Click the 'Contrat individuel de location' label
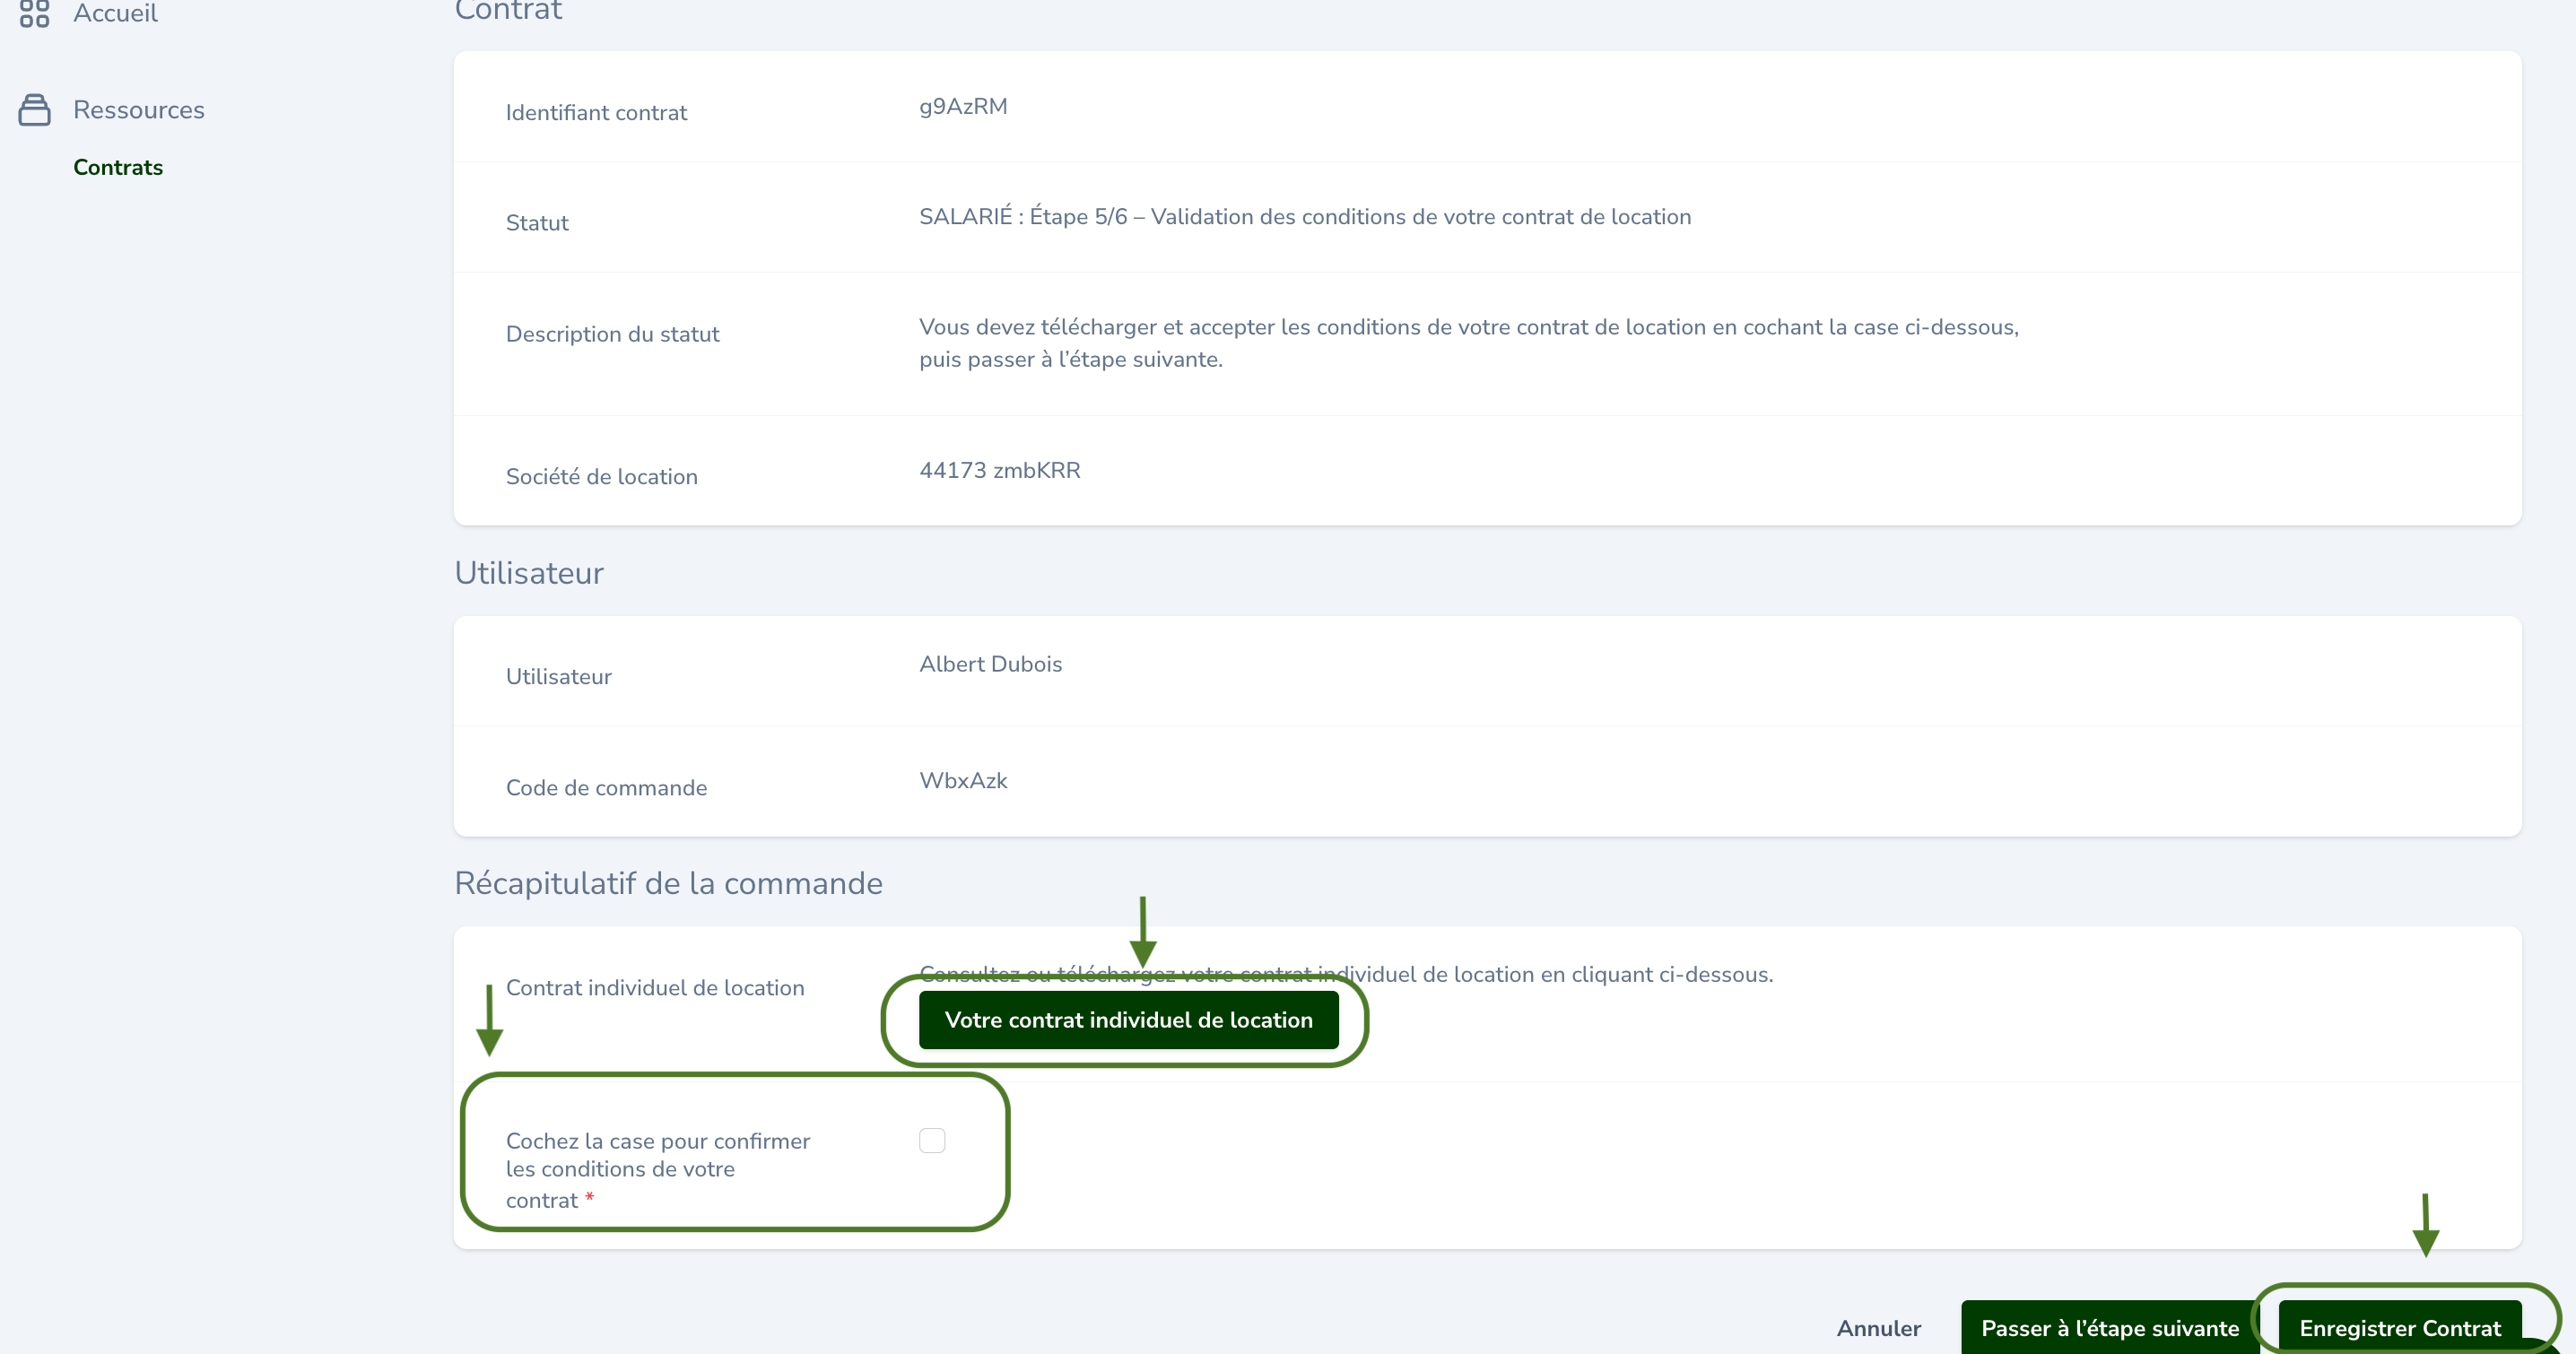The height and width of the screenshot is (1354, 2576). (x=654, y=988)
